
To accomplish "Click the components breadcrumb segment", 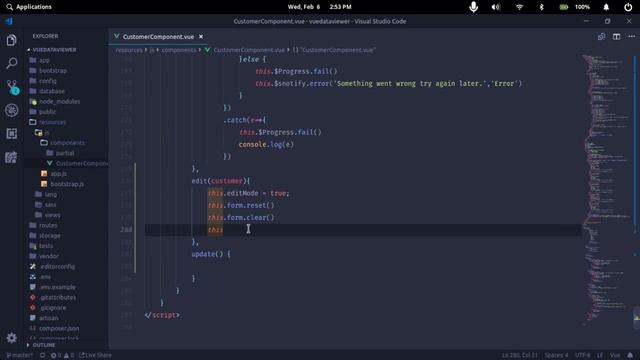I will click(x=179, y=50).
